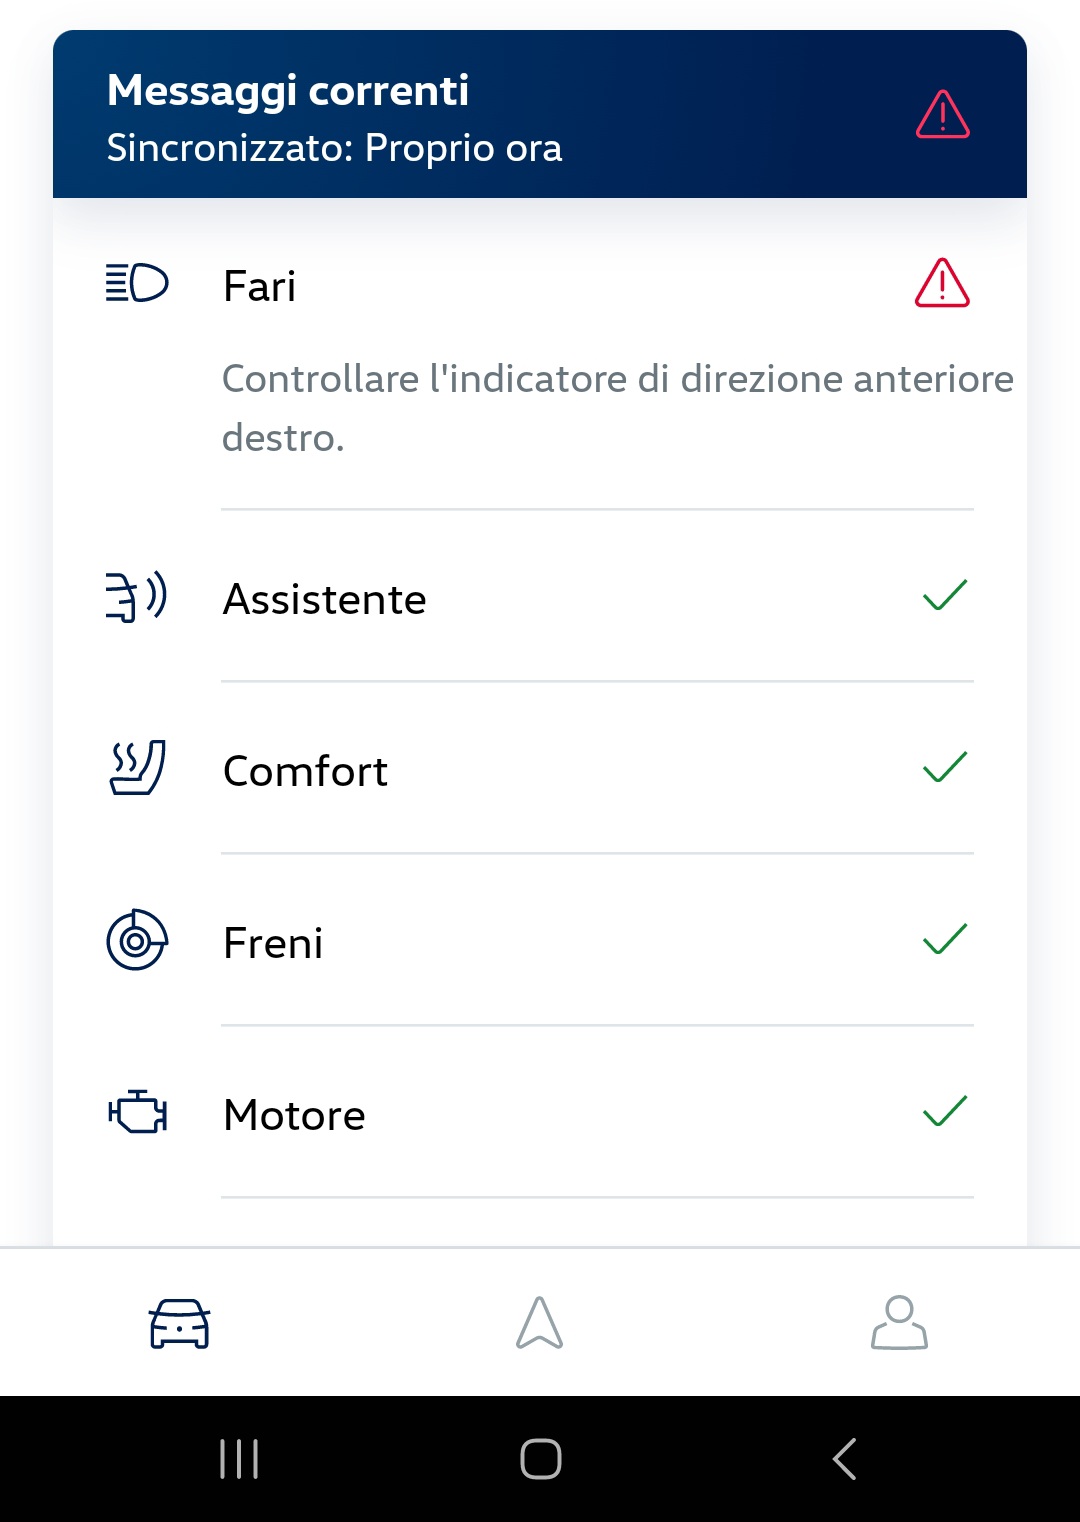This screenshot has width=1080, height=1522.
Task: Tap the green checkmark for Comfort
Action: [945, 767]
